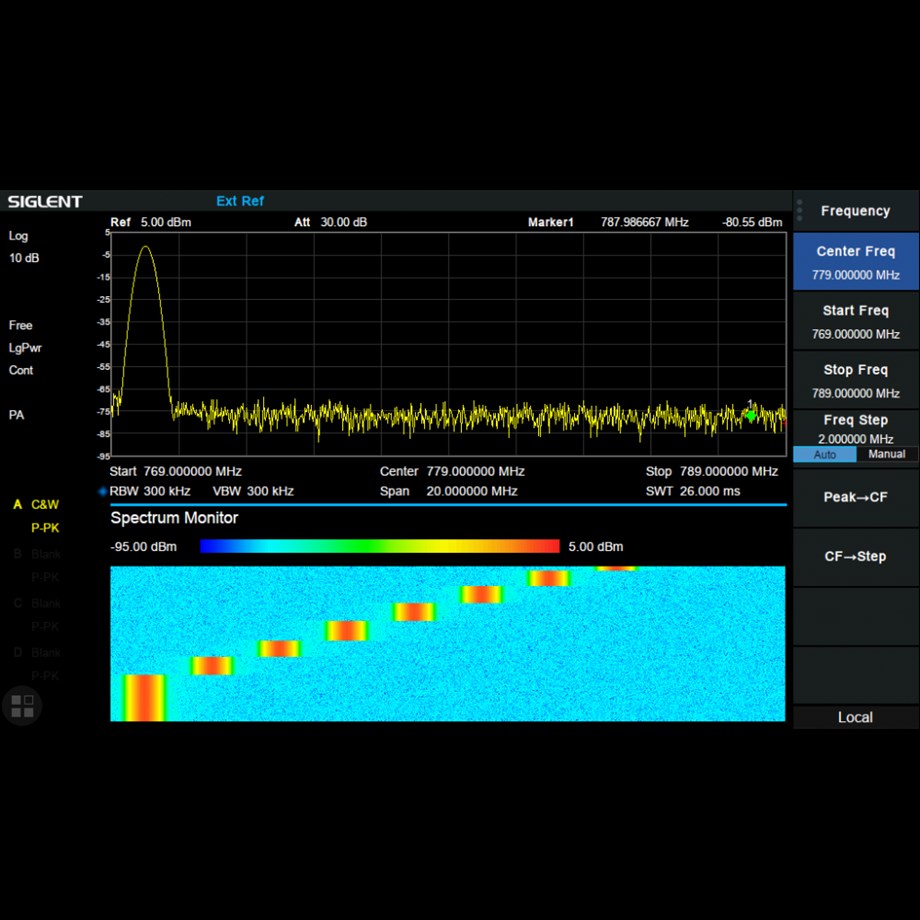
Task: Click the green Marker1 diamond on the trace
Action: coord(751,415)
